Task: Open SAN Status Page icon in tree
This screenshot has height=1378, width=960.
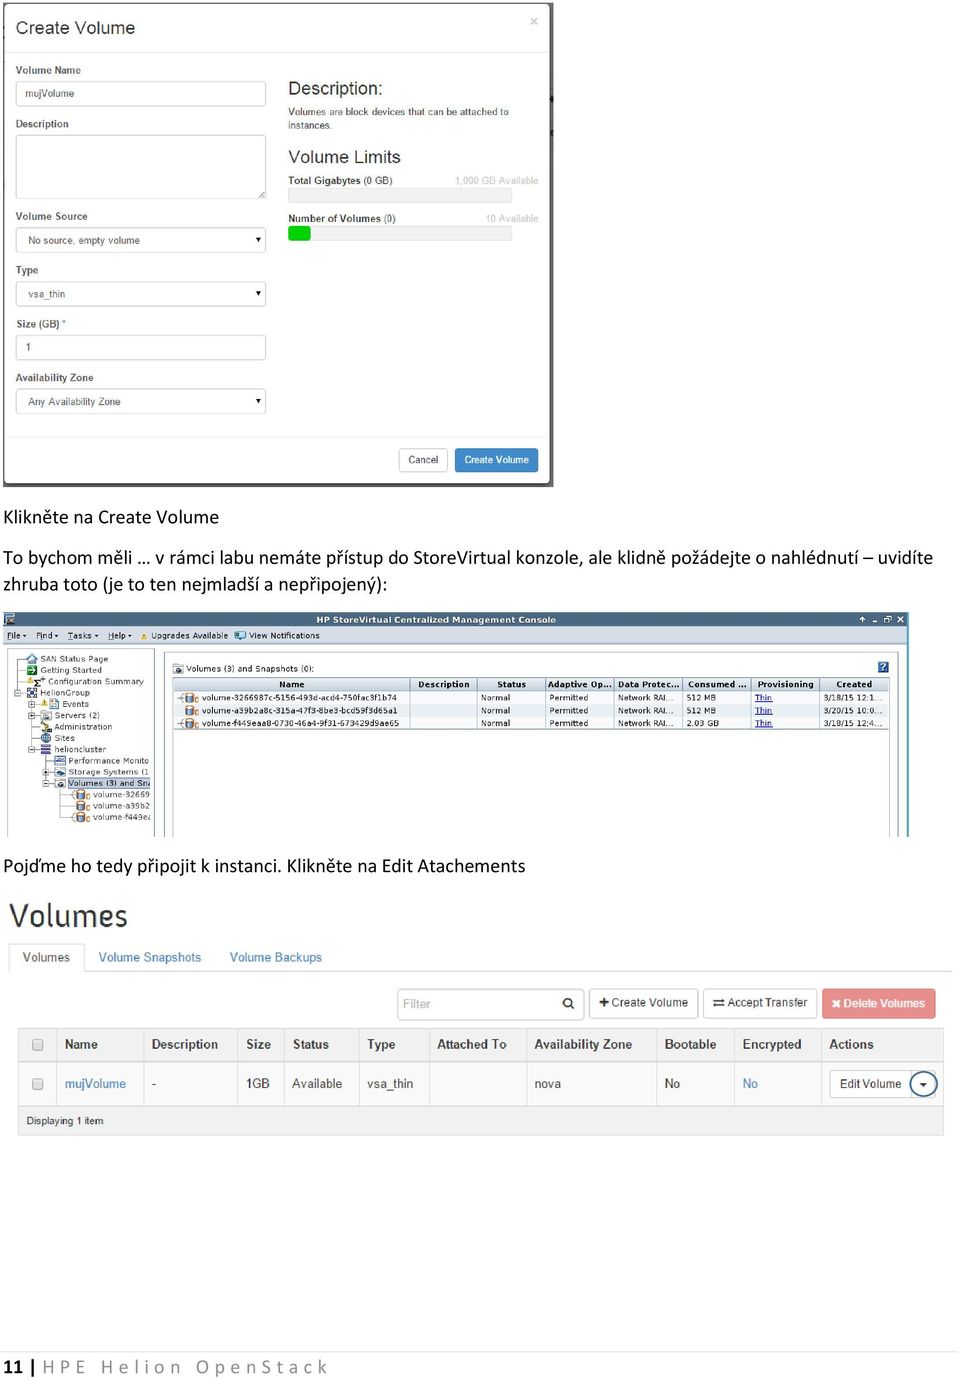Action: tap(32, 659)
